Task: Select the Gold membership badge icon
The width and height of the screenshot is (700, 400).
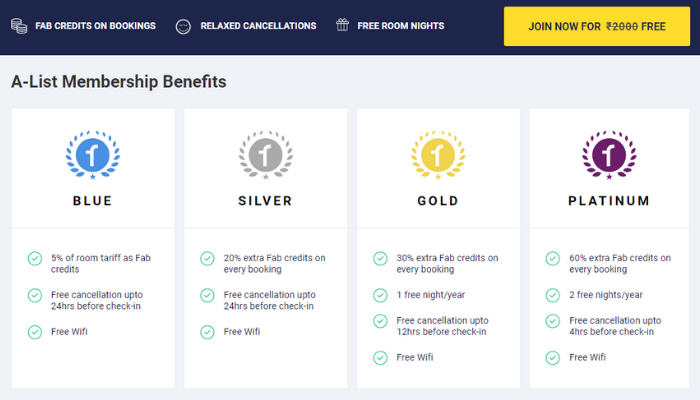Action: tap(437, 154)
